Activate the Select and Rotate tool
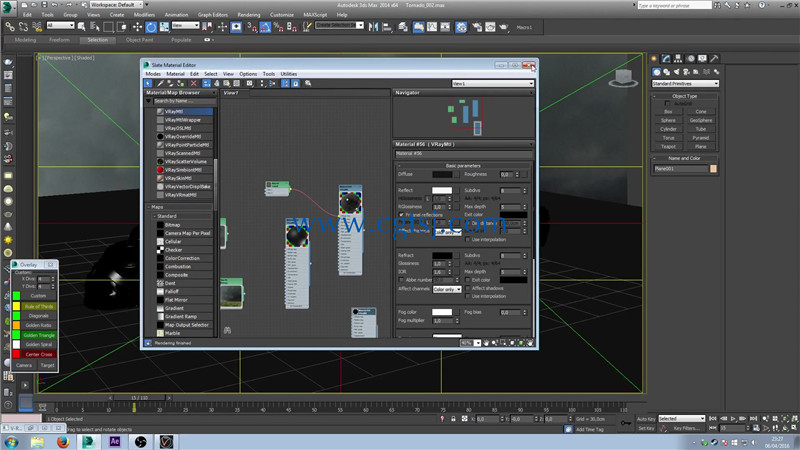Screen dimensions: 800x450 tap(151, 27)
